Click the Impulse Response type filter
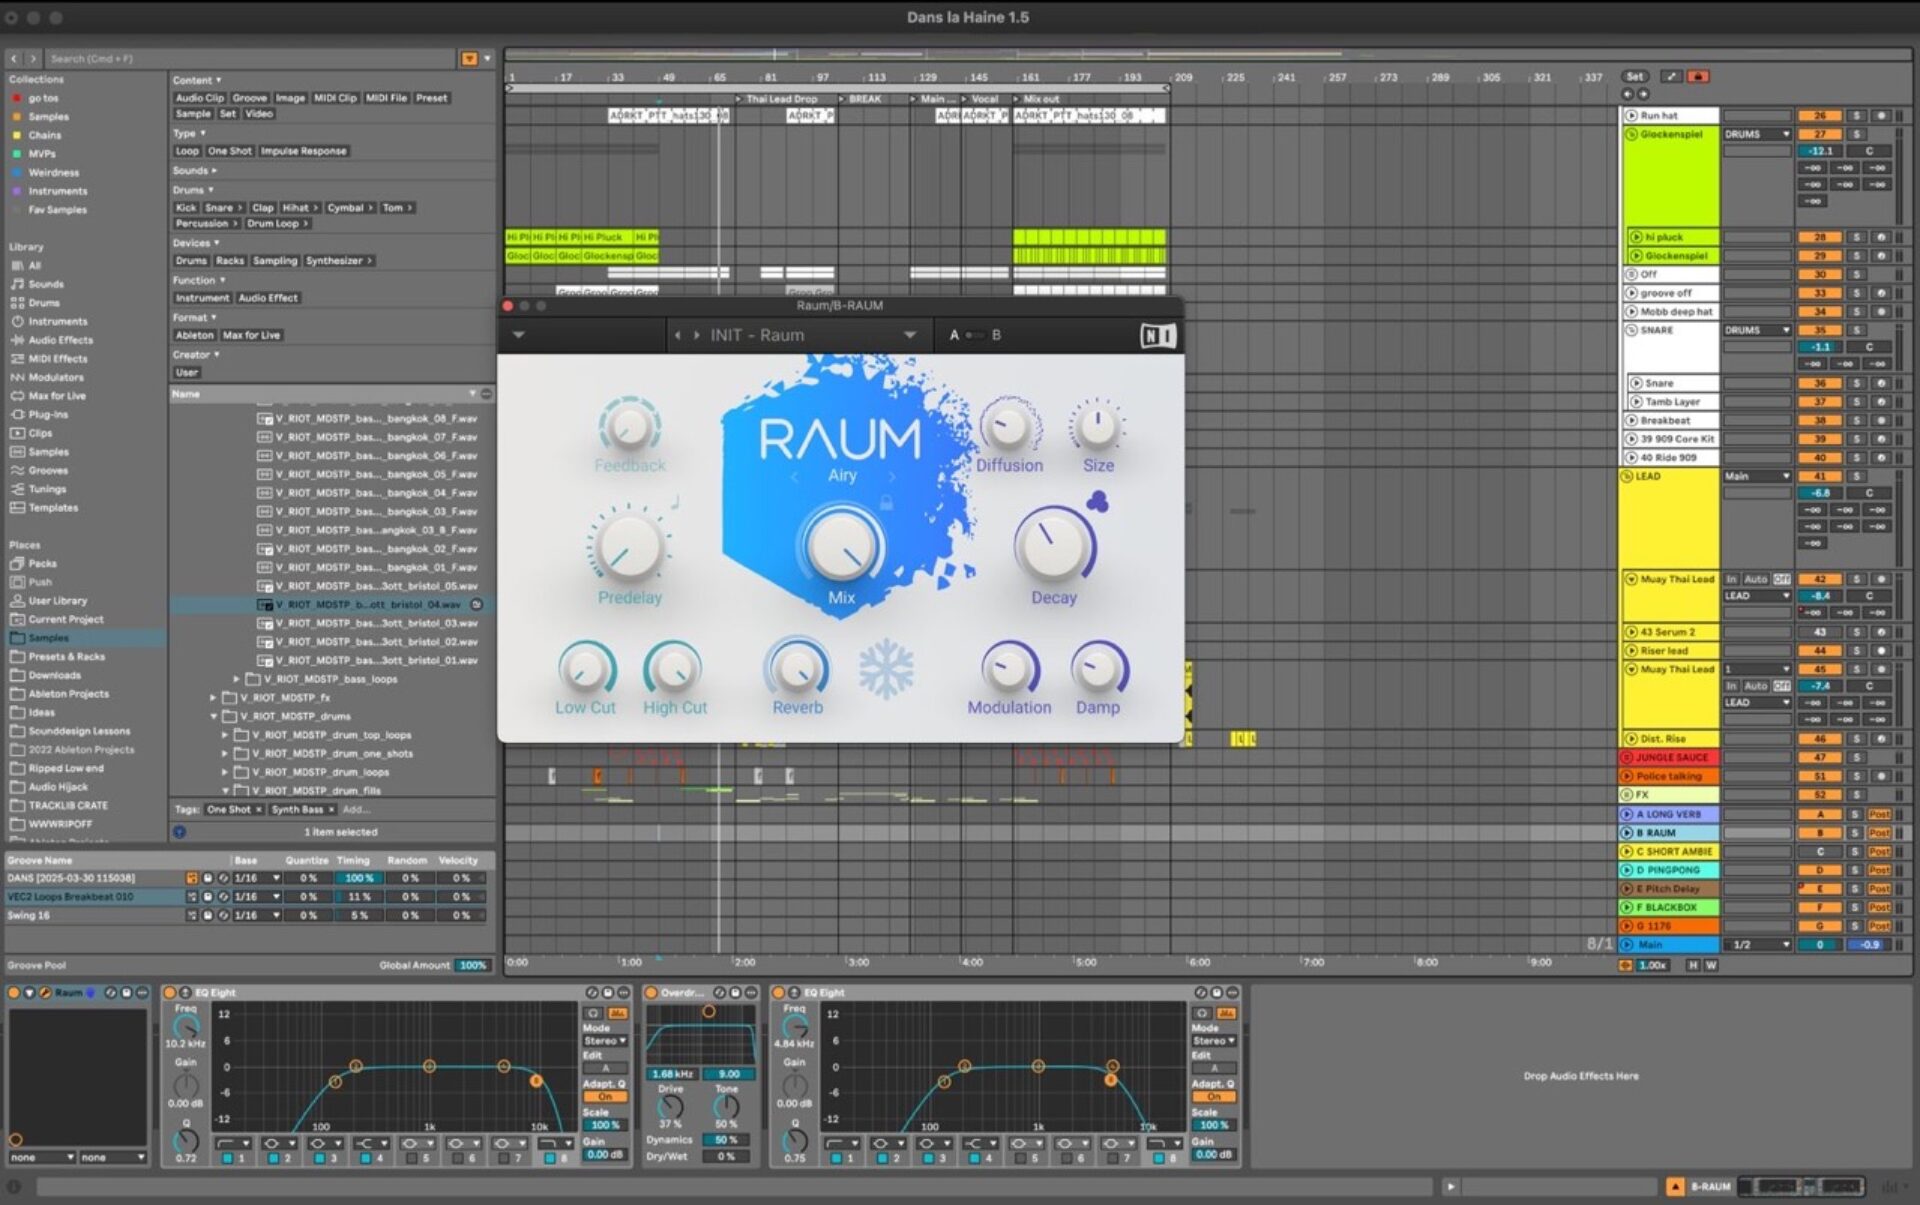This screenshot has height=1205, width=1920. pyautogui.click(x=303, y=150)
